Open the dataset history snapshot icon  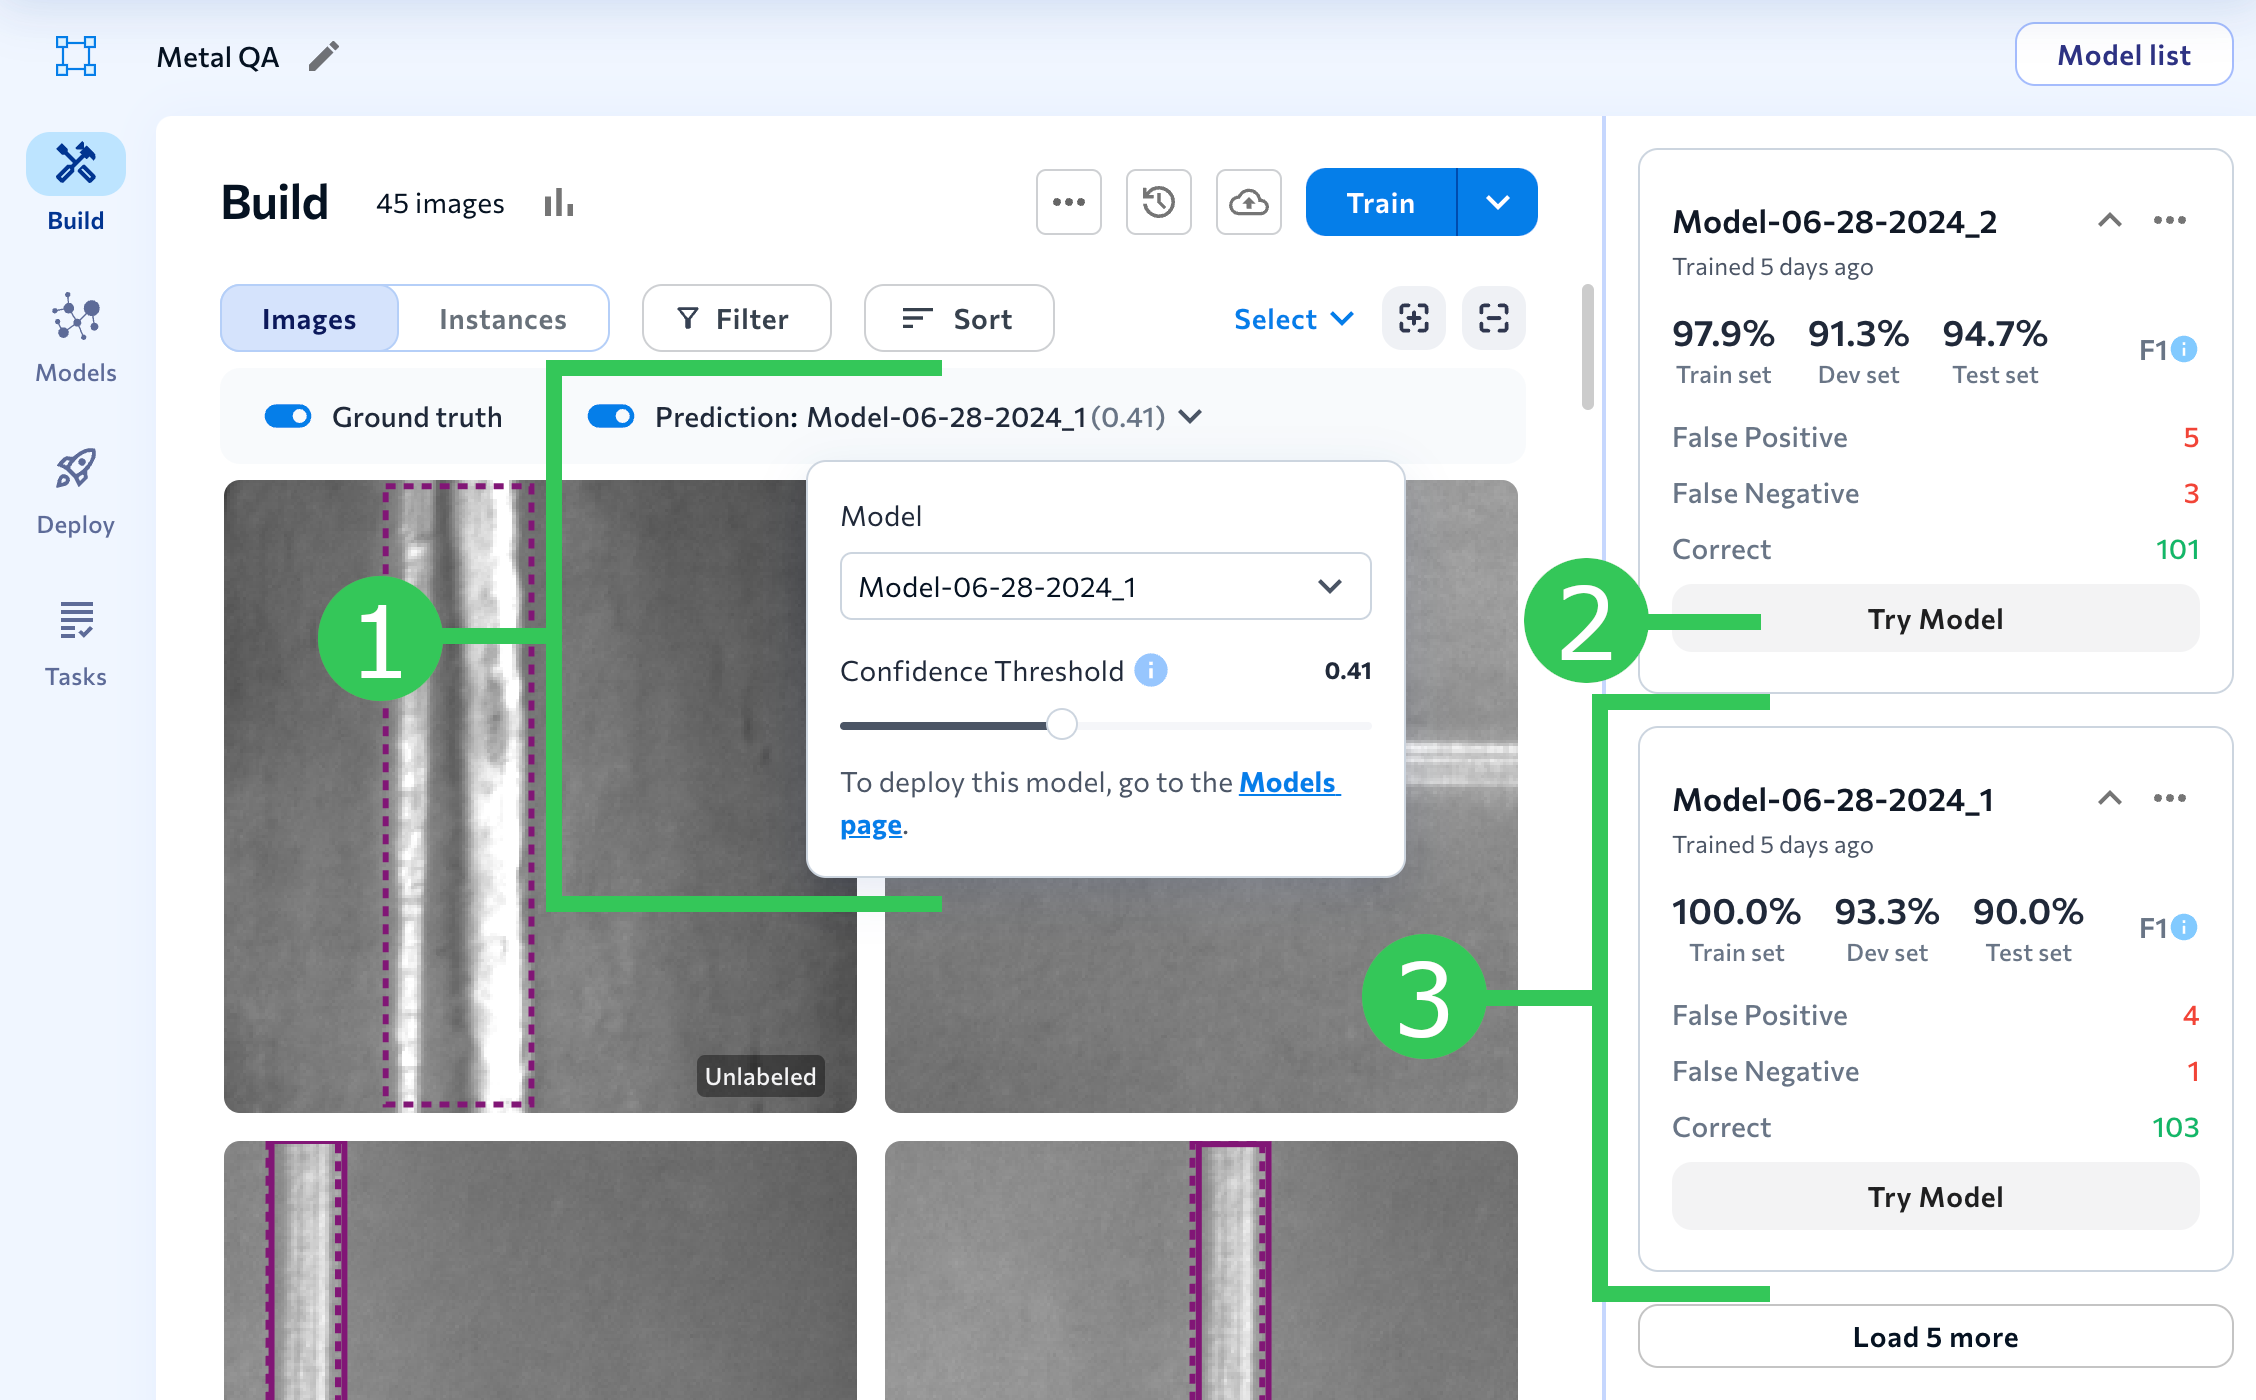click(x=1159, y=202)
